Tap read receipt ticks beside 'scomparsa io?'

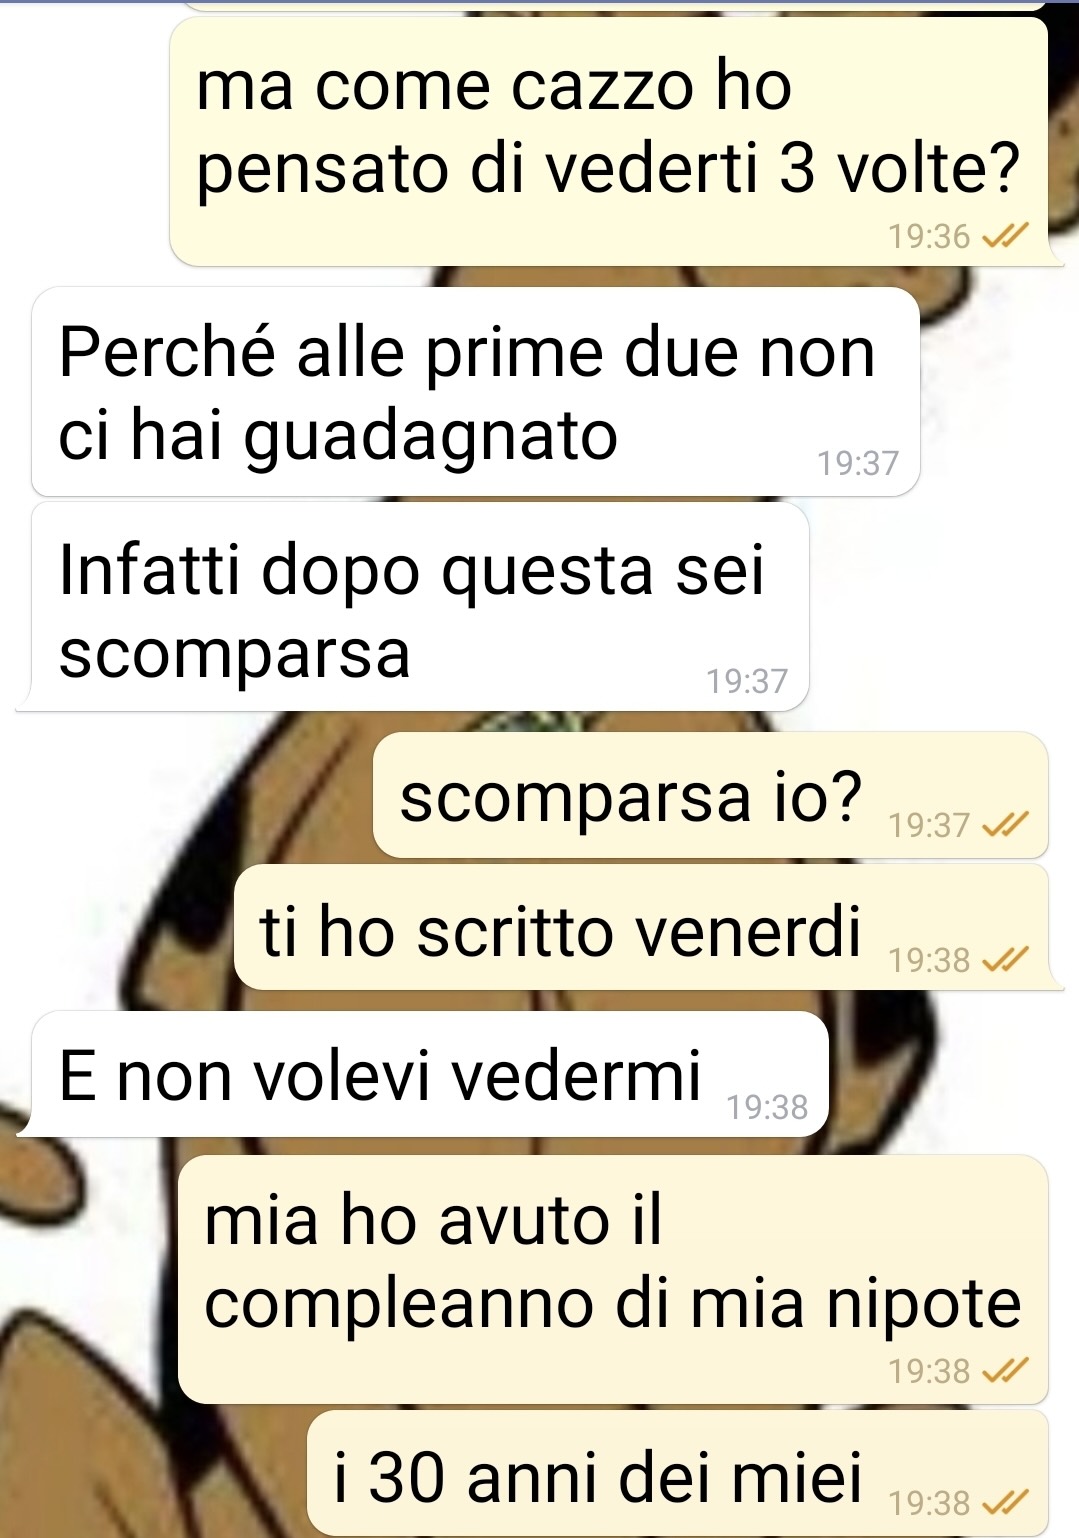pos(1005,825)
